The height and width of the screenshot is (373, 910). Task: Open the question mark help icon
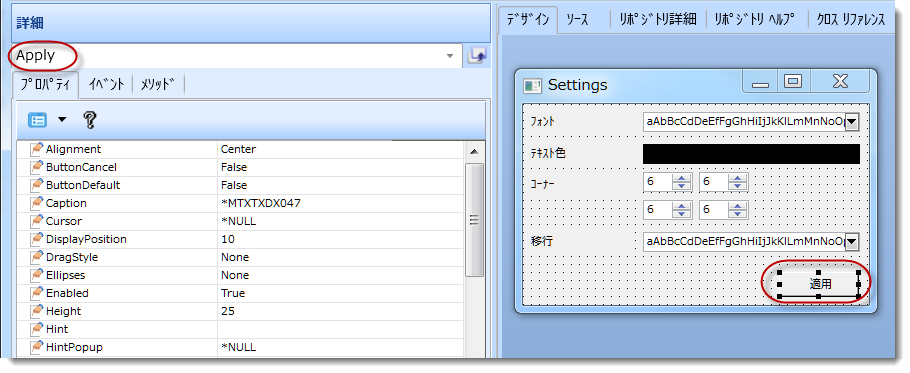tap(89, 120)
